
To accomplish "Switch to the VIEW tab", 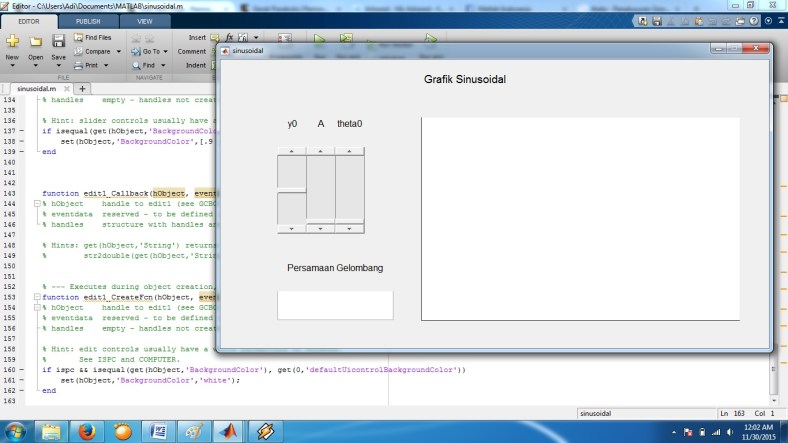I will (145, 20).
